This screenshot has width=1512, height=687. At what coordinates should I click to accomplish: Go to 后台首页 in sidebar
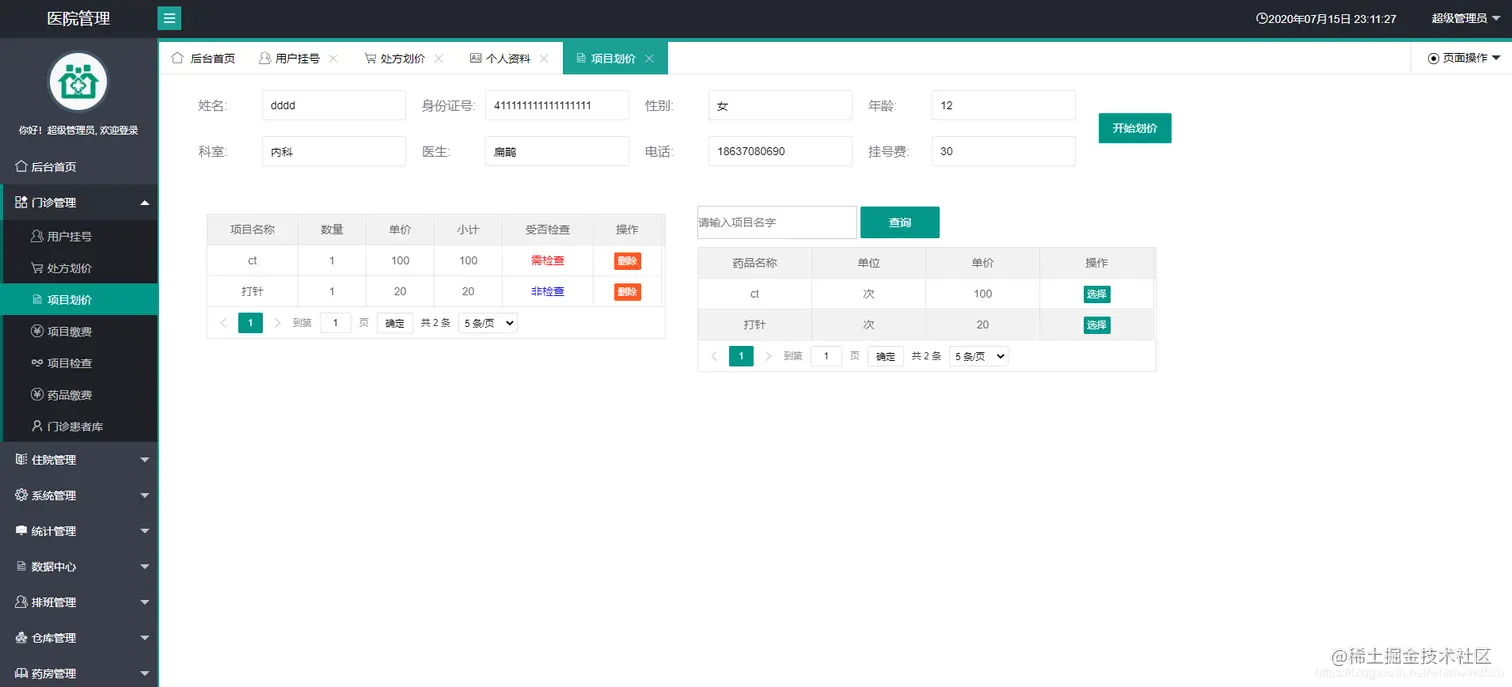79,167
